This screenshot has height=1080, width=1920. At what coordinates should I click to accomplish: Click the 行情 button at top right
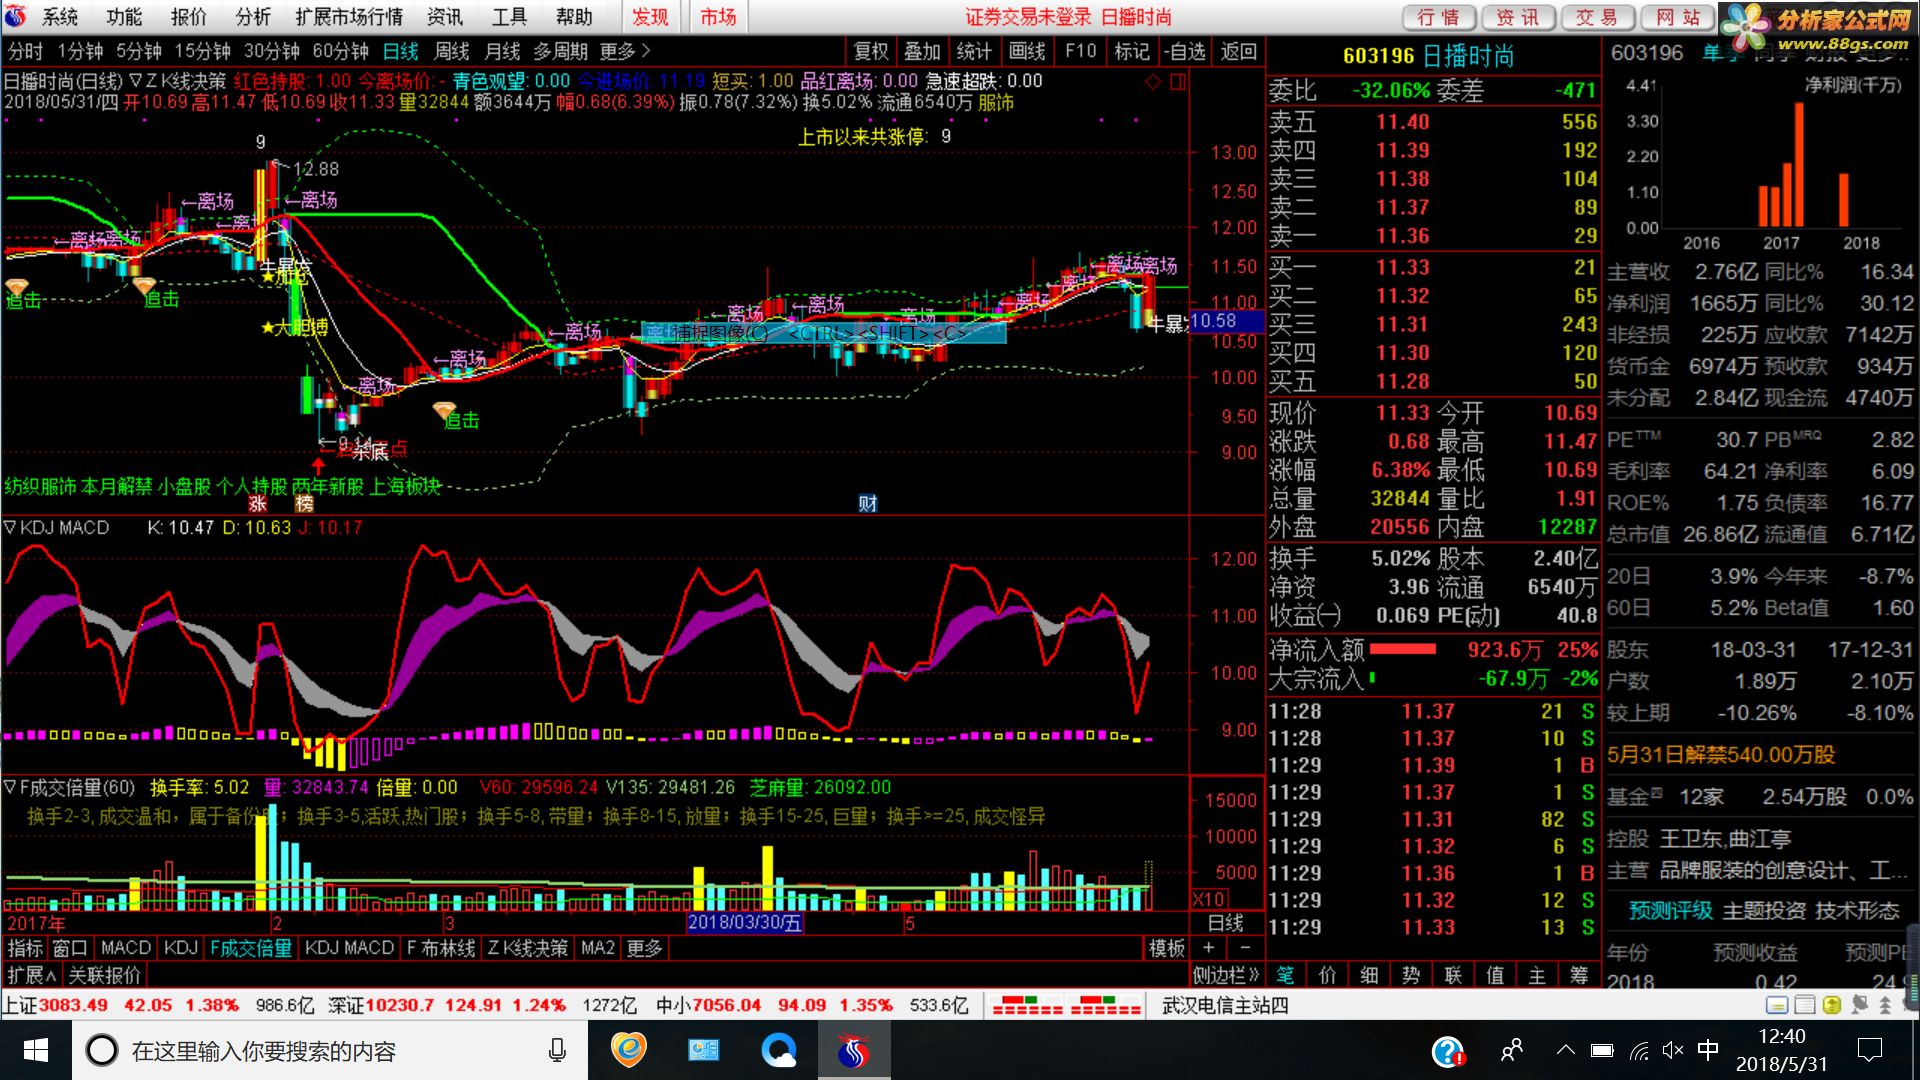1438,17
